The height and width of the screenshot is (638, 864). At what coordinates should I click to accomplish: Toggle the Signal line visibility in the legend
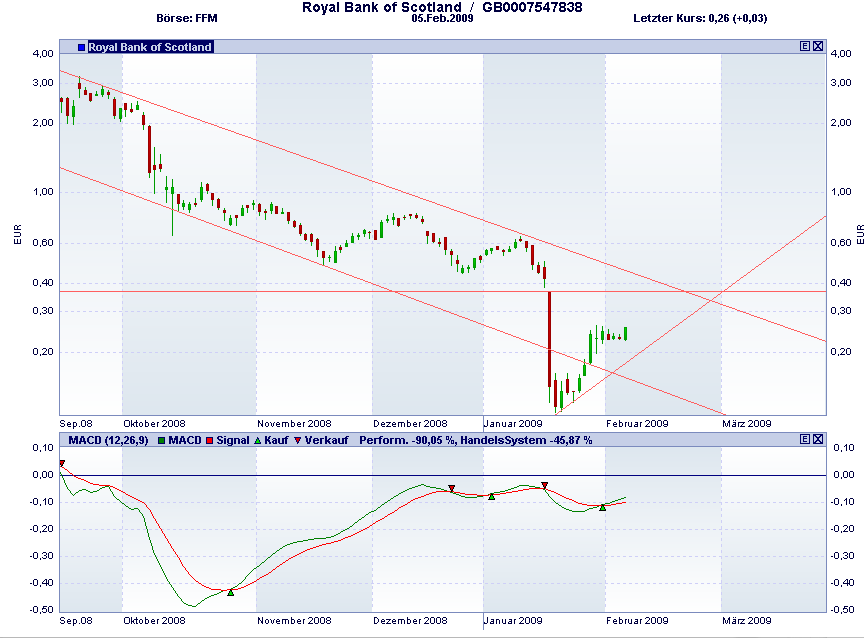tap(209, 442)
